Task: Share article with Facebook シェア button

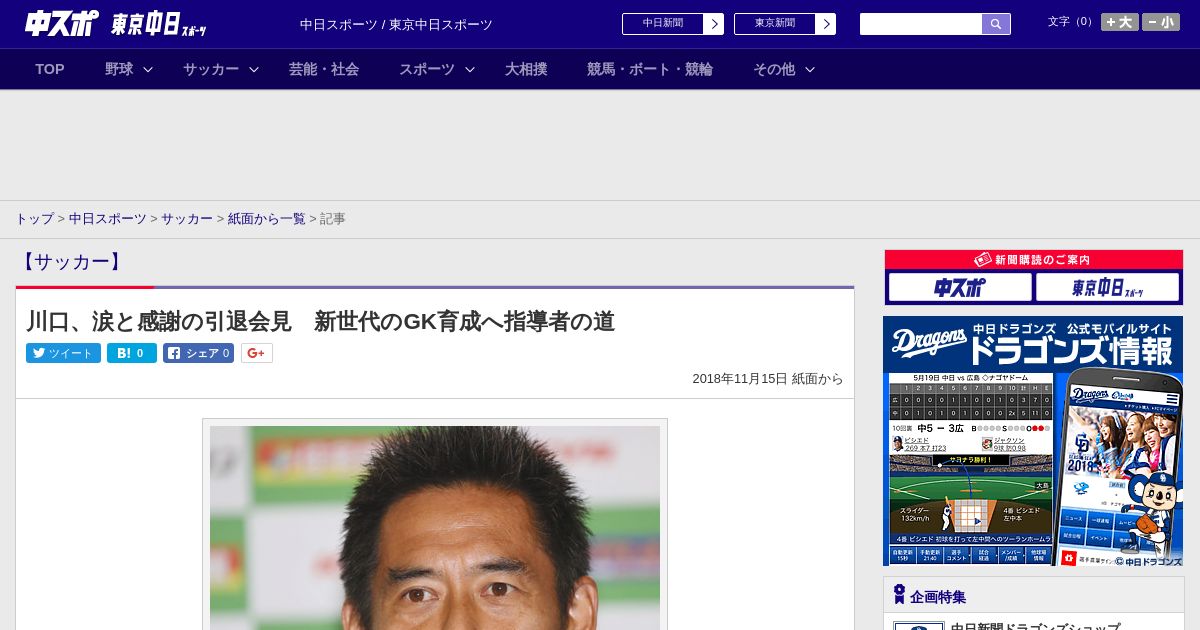Action: point(198,353)
